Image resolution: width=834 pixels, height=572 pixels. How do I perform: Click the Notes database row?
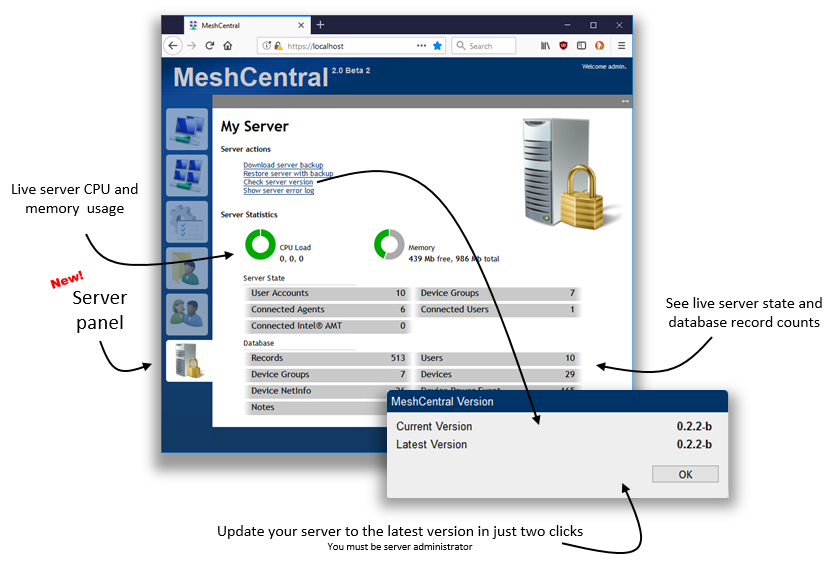(316, 407)
